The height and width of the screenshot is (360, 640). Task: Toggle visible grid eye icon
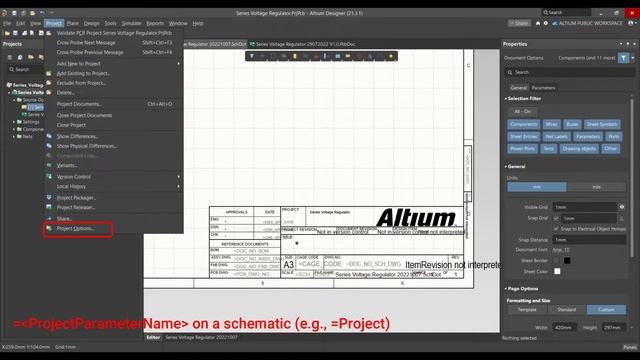(x=622, y=207)
